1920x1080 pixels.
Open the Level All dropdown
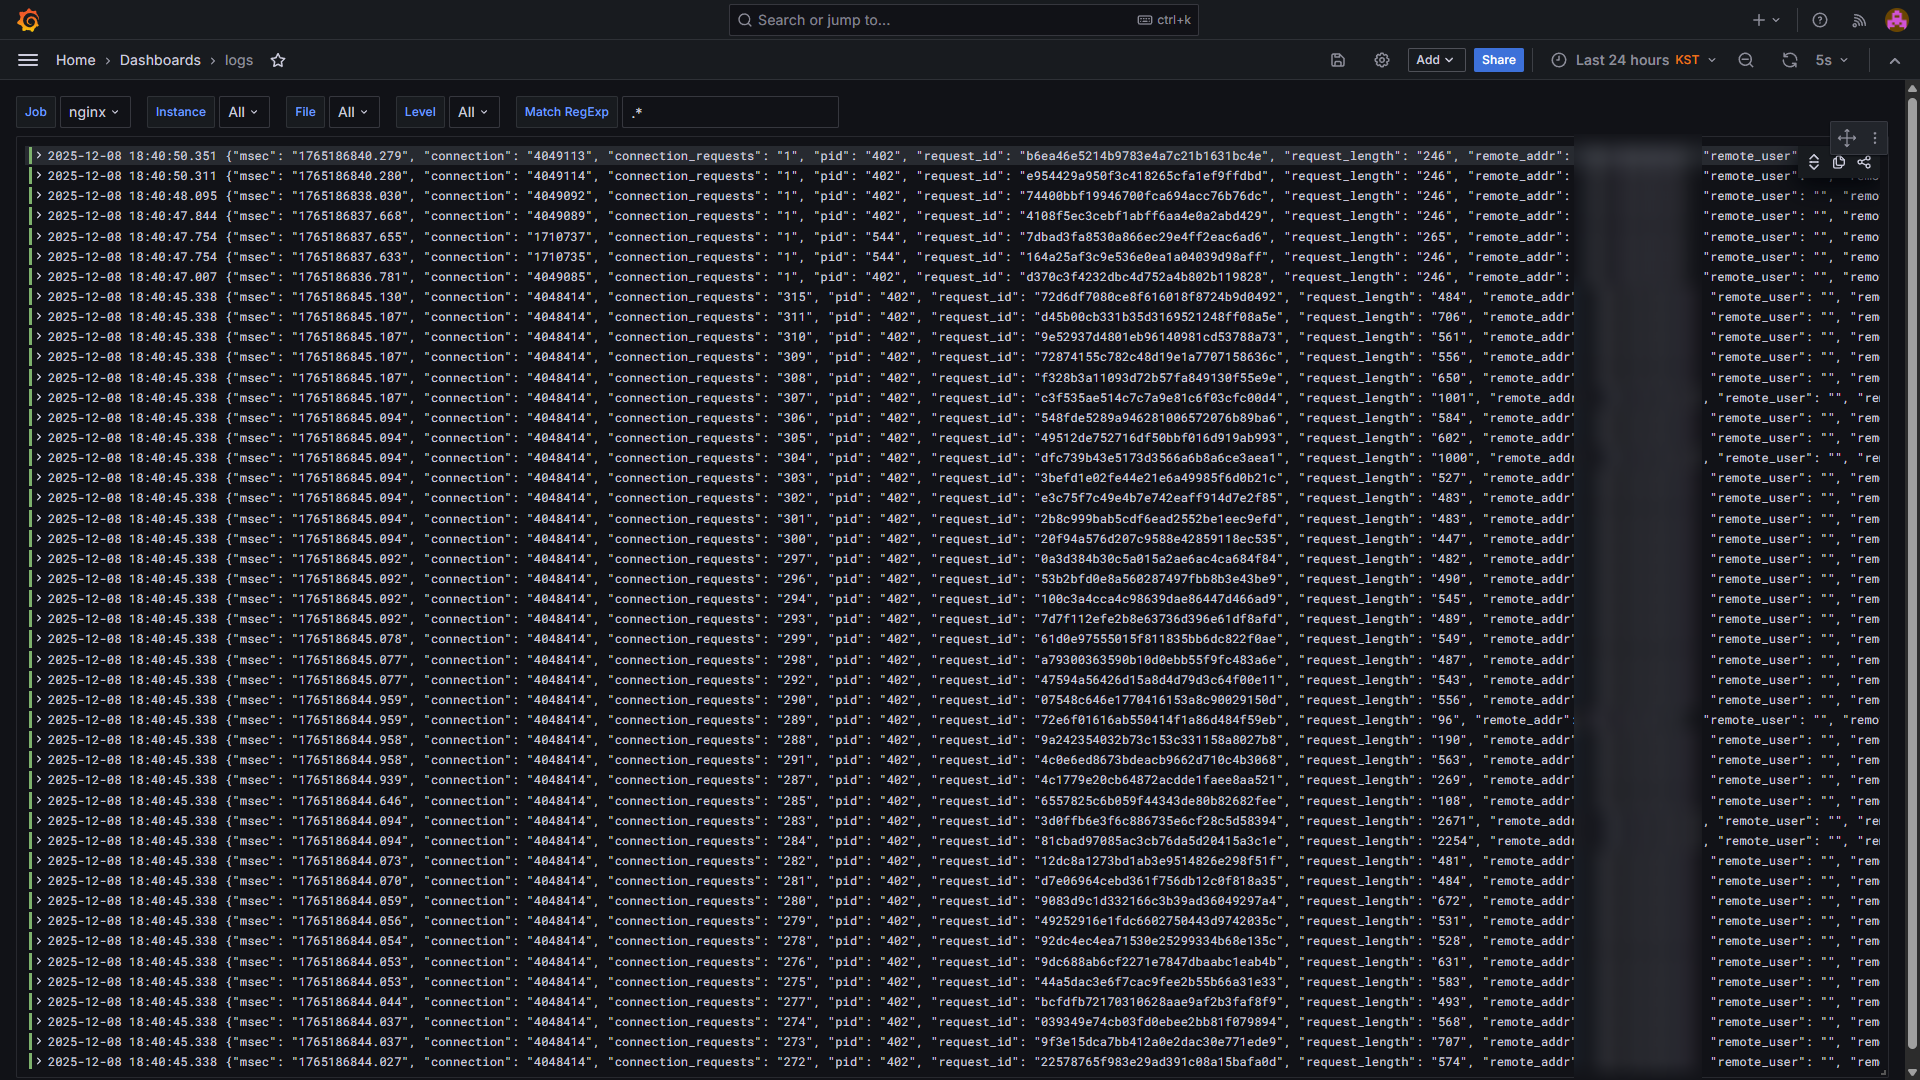[x=473, y=112]
